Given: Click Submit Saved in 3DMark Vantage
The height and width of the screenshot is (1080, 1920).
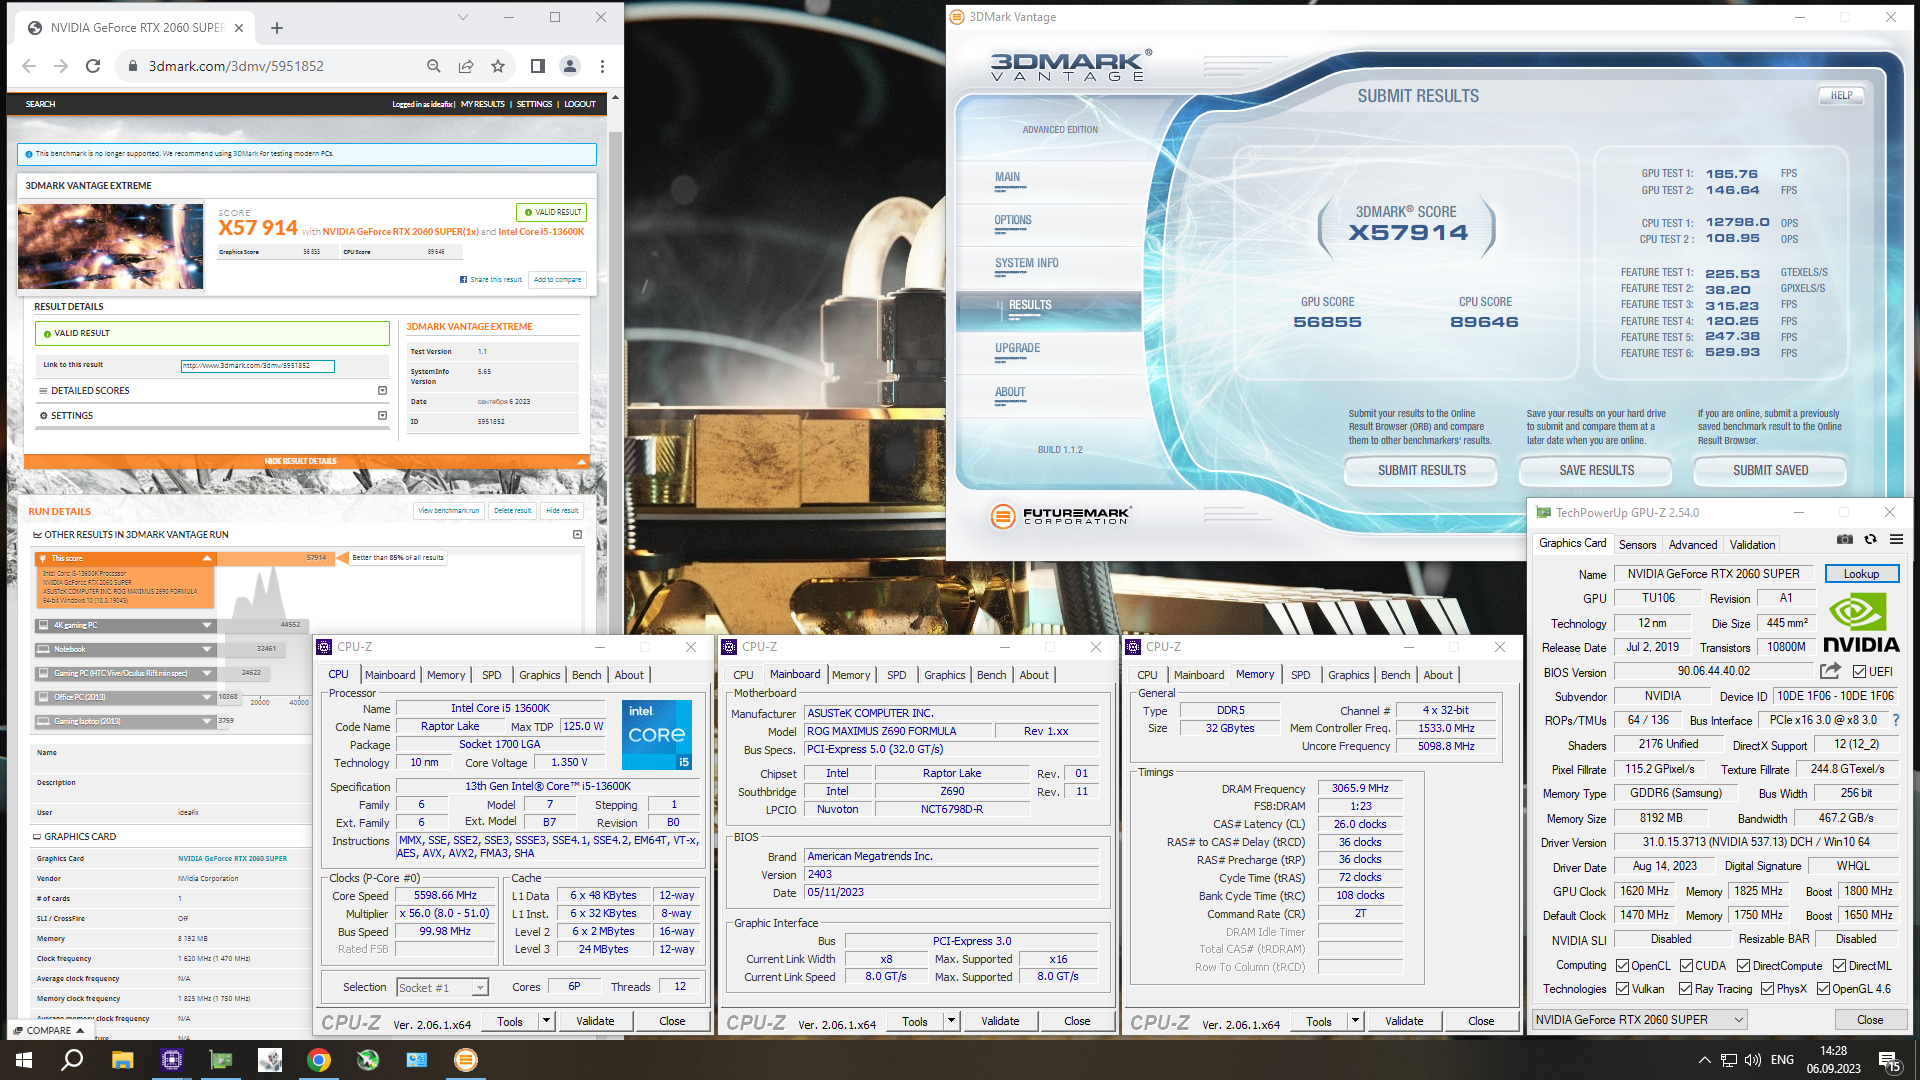Looking at the screenshot, I should click(x=1770, y=470).
